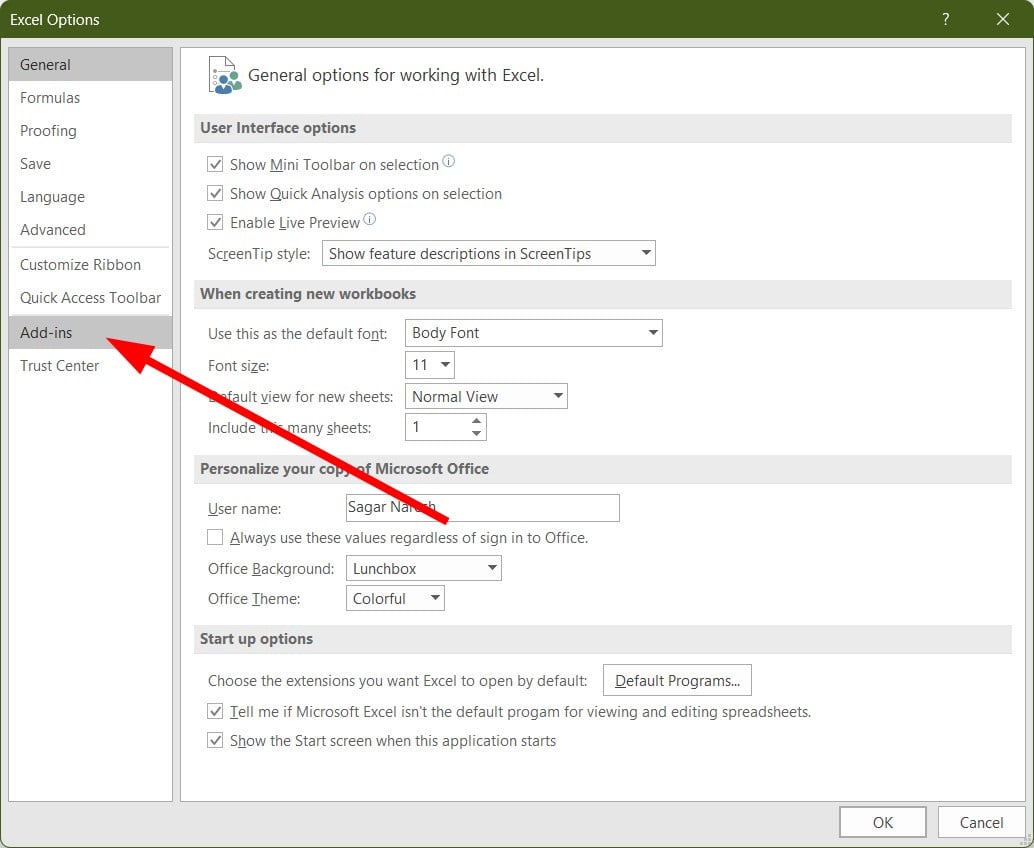Image resolution: width=1034 pixels, height=848 pixels.
Task: Click the General options people icon
Action: [x=224, y=75]
